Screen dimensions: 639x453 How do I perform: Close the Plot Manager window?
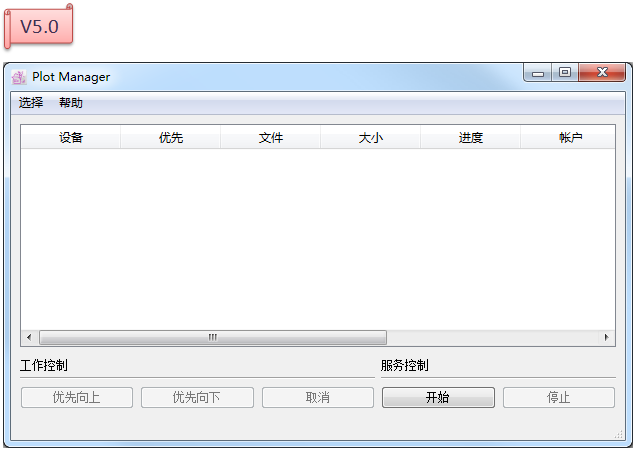click(x=603, y=73)
